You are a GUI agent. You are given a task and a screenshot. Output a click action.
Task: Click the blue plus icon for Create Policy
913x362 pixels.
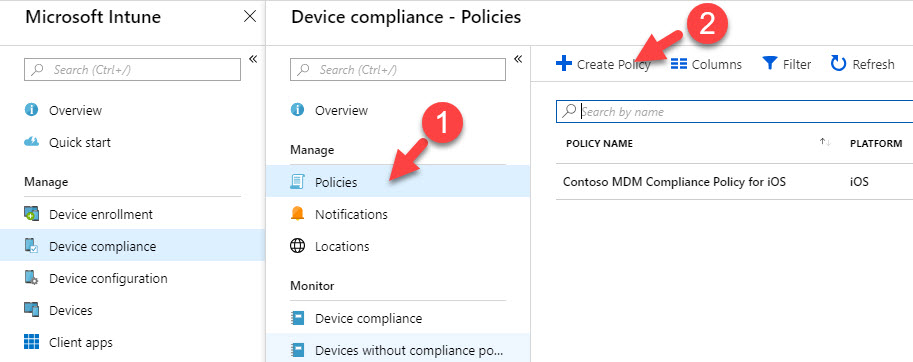click(564, 63)
